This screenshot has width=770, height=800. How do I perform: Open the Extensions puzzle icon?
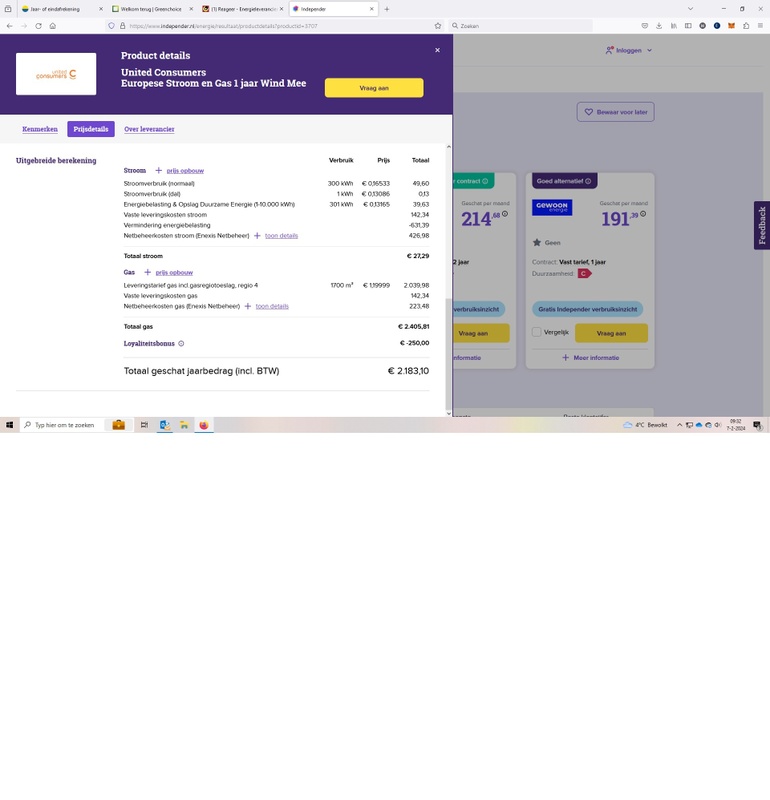(746, 26)
